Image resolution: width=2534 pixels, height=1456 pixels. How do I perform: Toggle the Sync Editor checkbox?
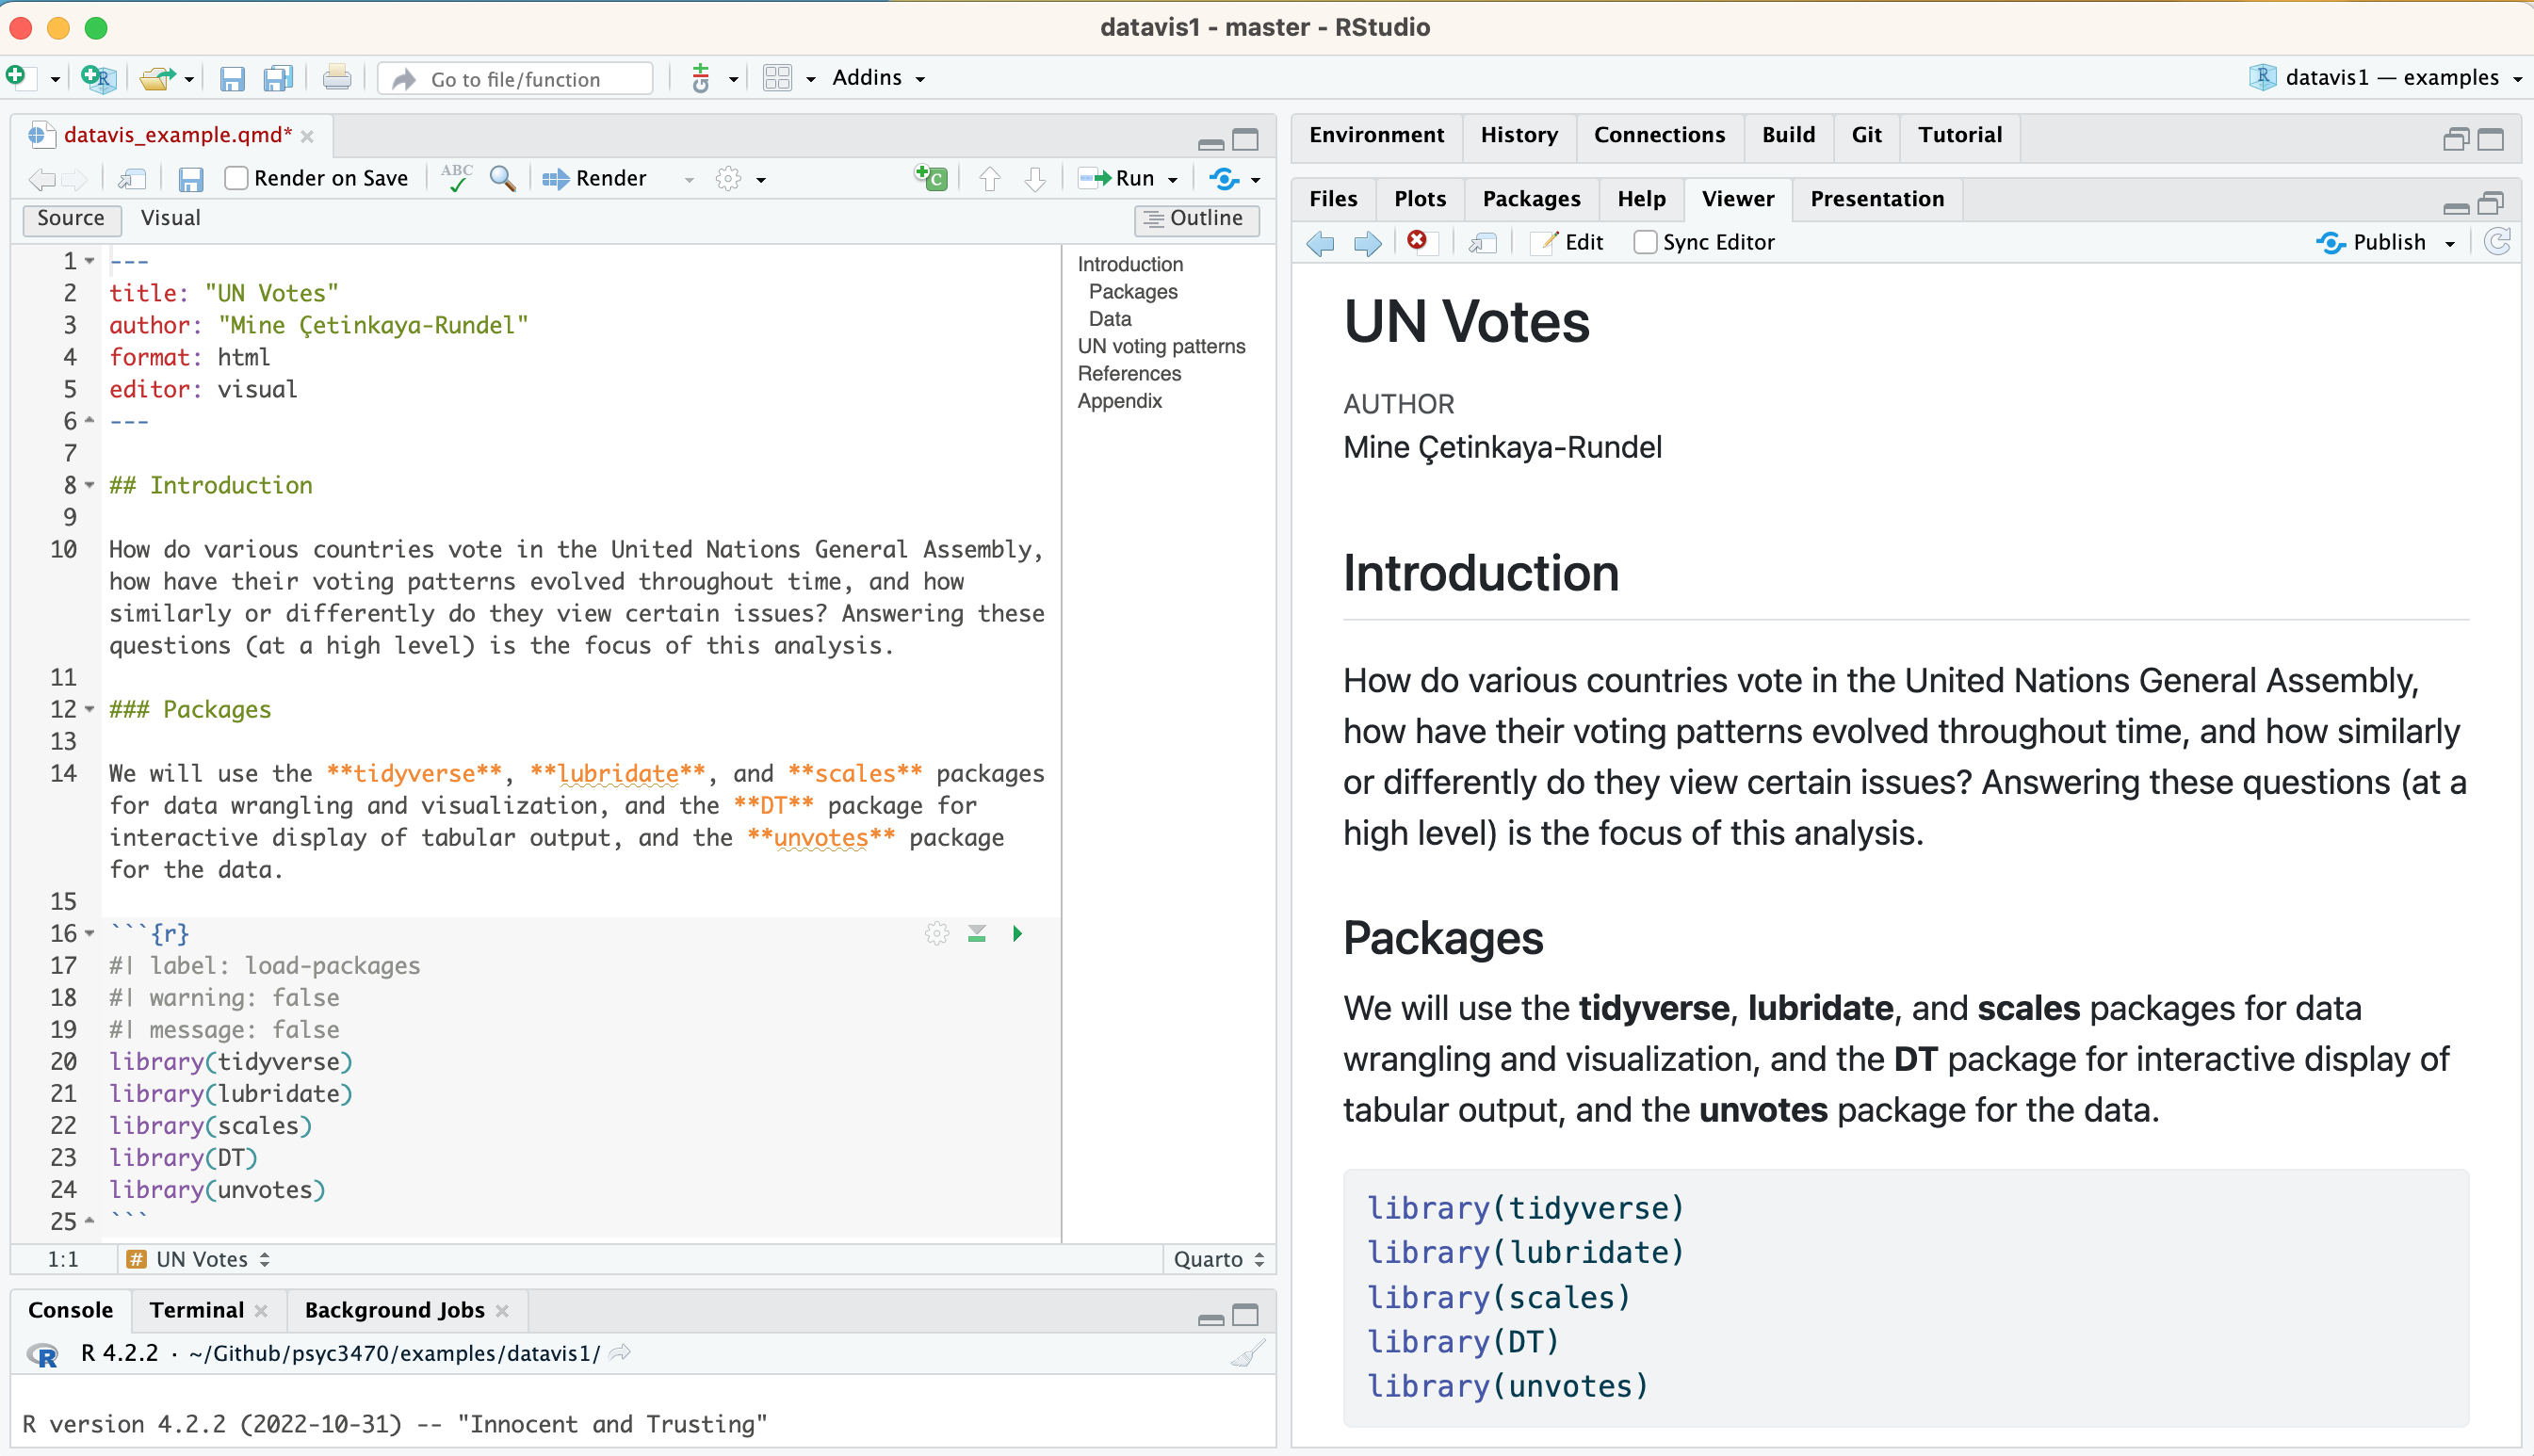(x=1645, y=242)
